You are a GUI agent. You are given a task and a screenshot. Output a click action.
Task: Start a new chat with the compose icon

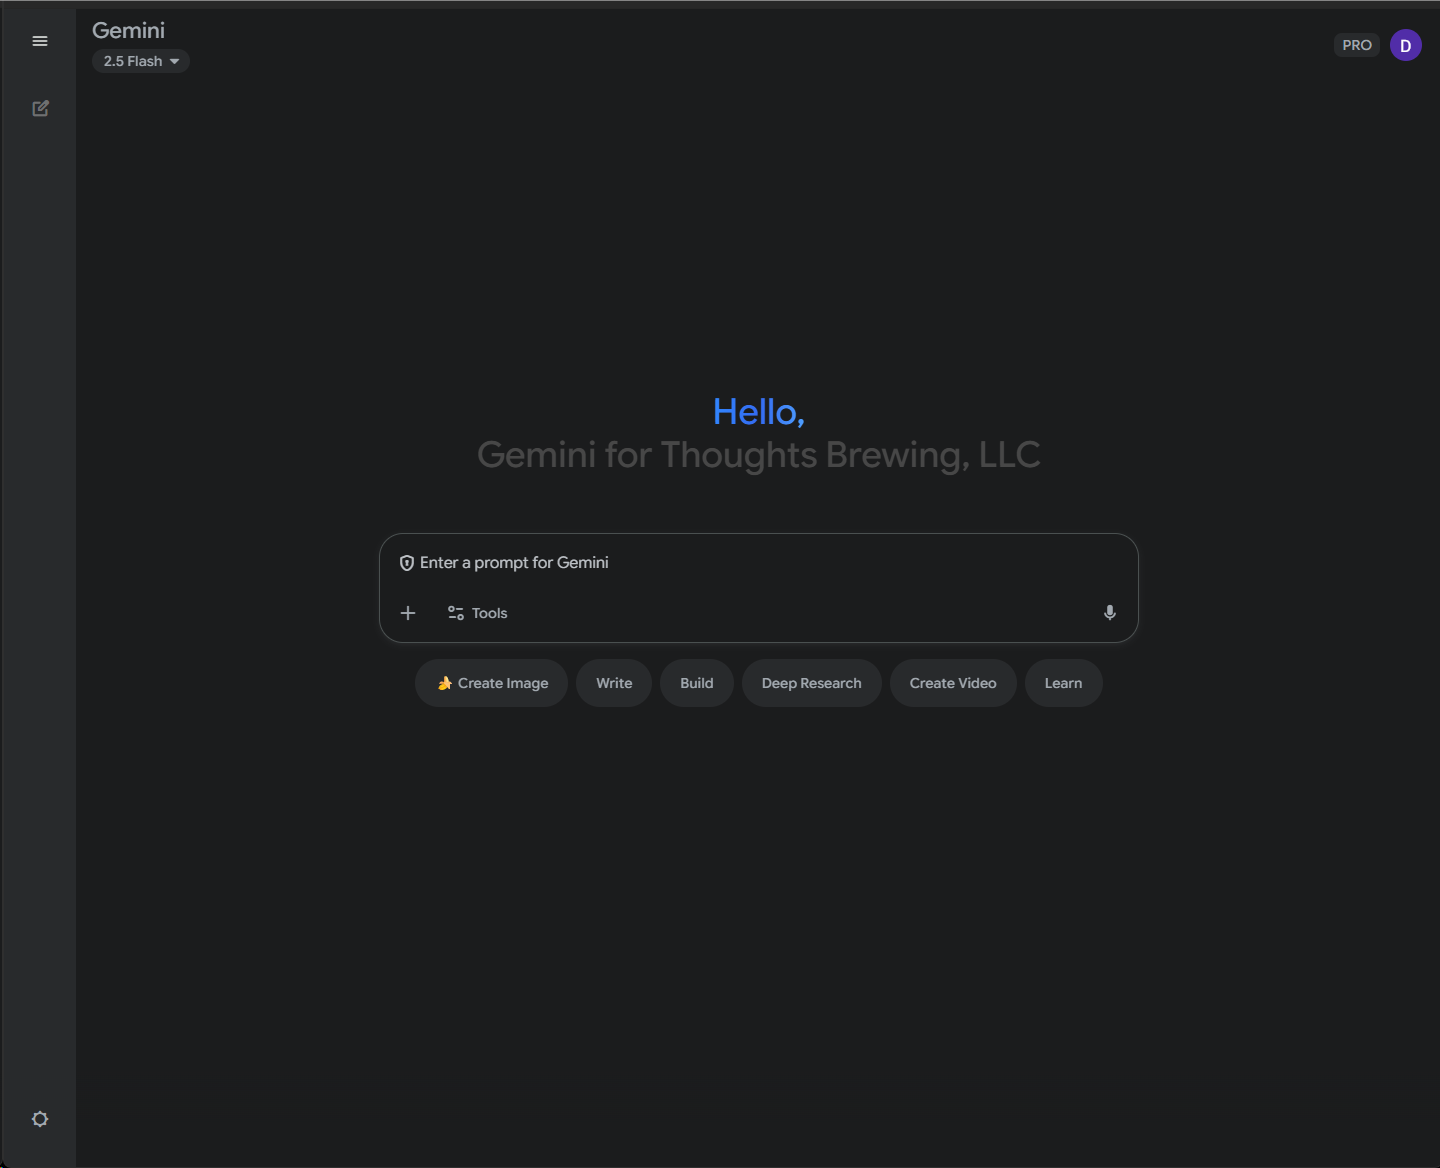(40, 108)
